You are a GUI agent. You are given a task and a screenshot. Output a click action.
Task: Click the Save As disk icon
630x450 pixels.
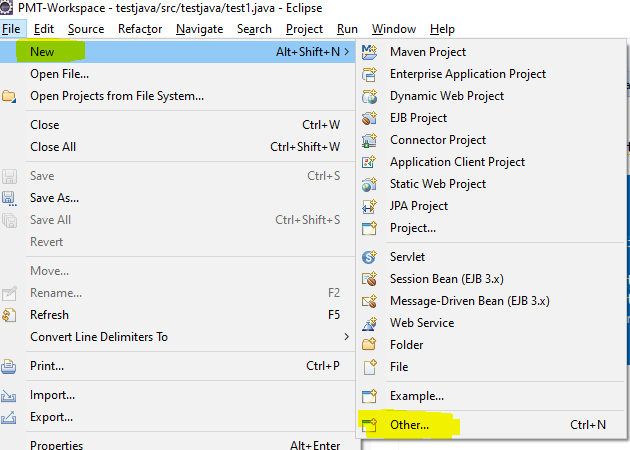click(x=9, y=198)
